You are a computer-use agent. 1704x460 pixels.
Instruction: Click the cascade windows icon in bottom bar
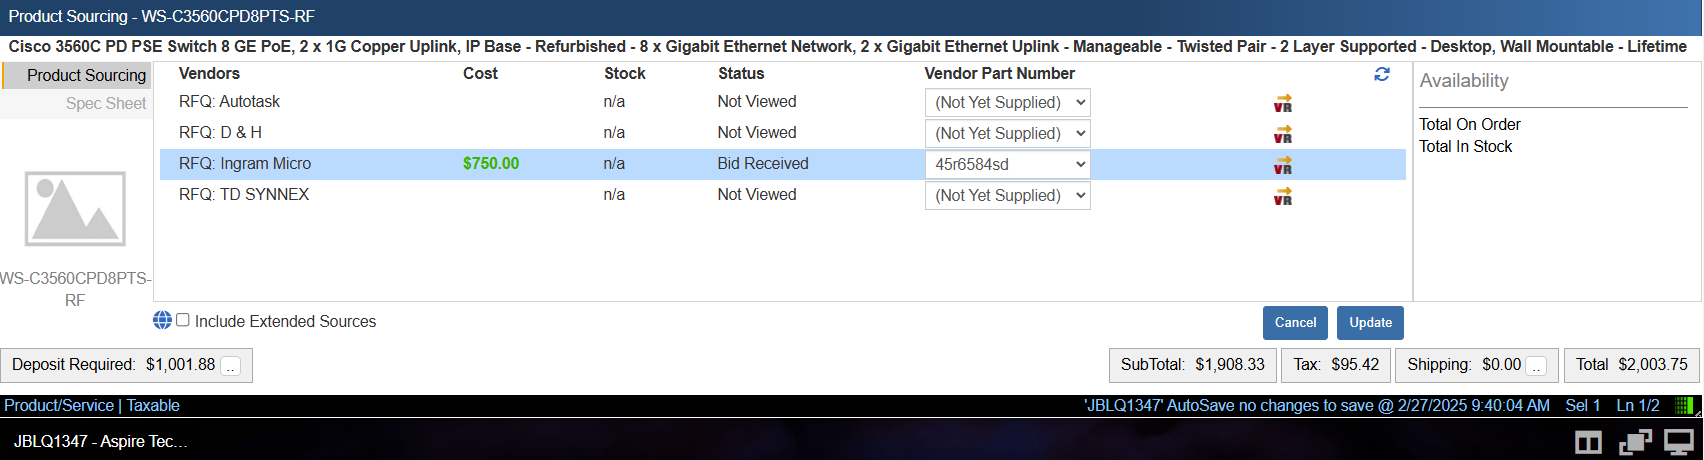point(1635,441)
